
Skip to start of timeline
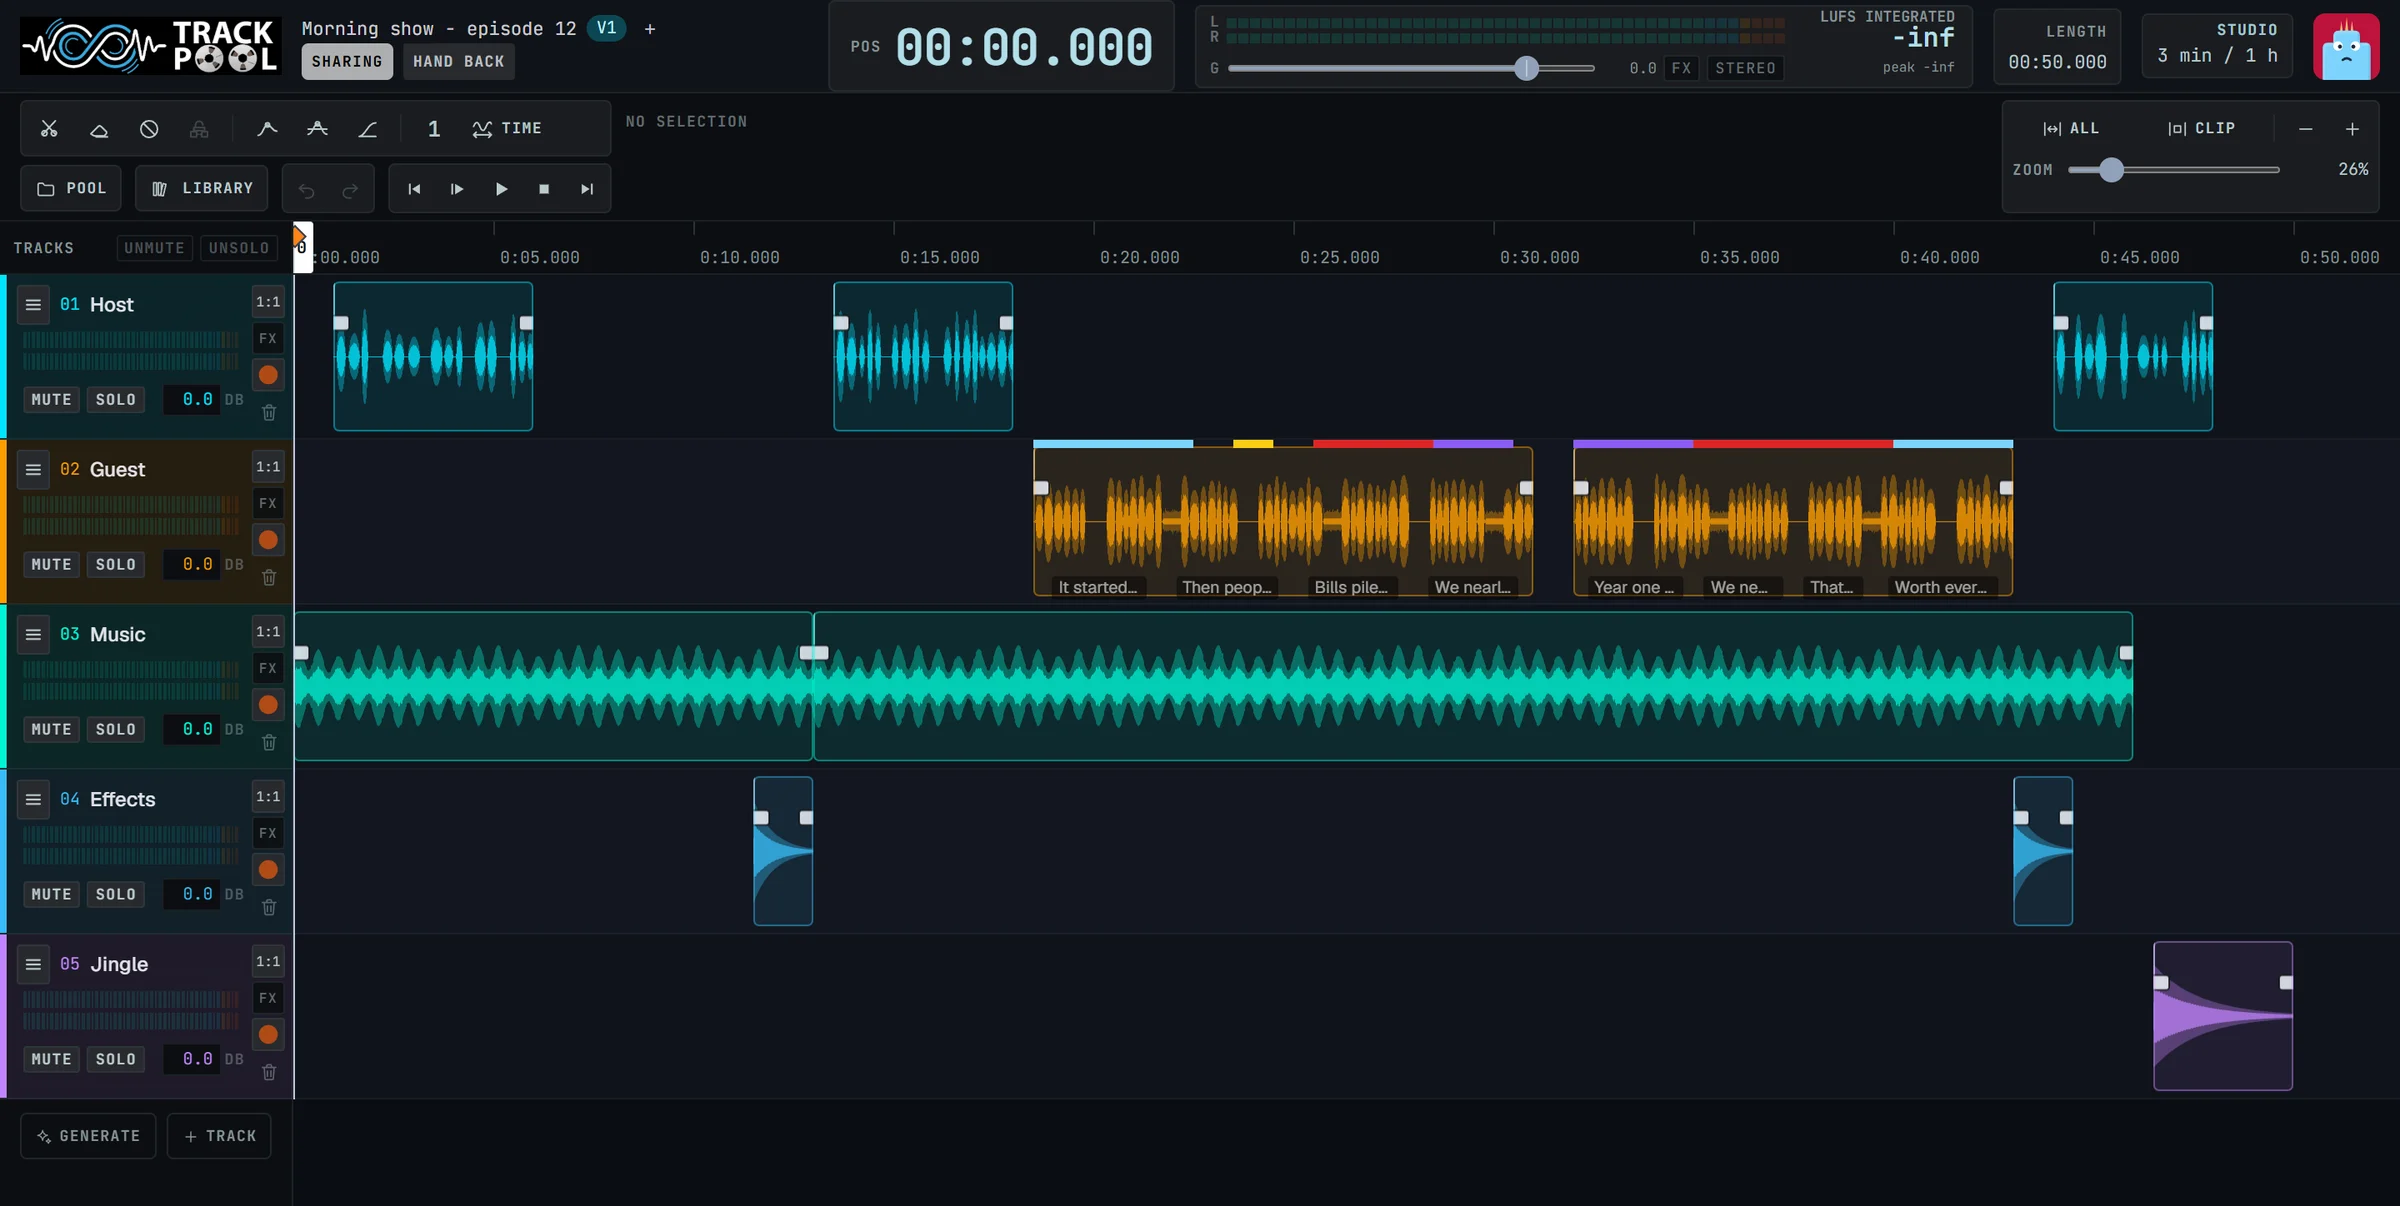coord(414,189)
